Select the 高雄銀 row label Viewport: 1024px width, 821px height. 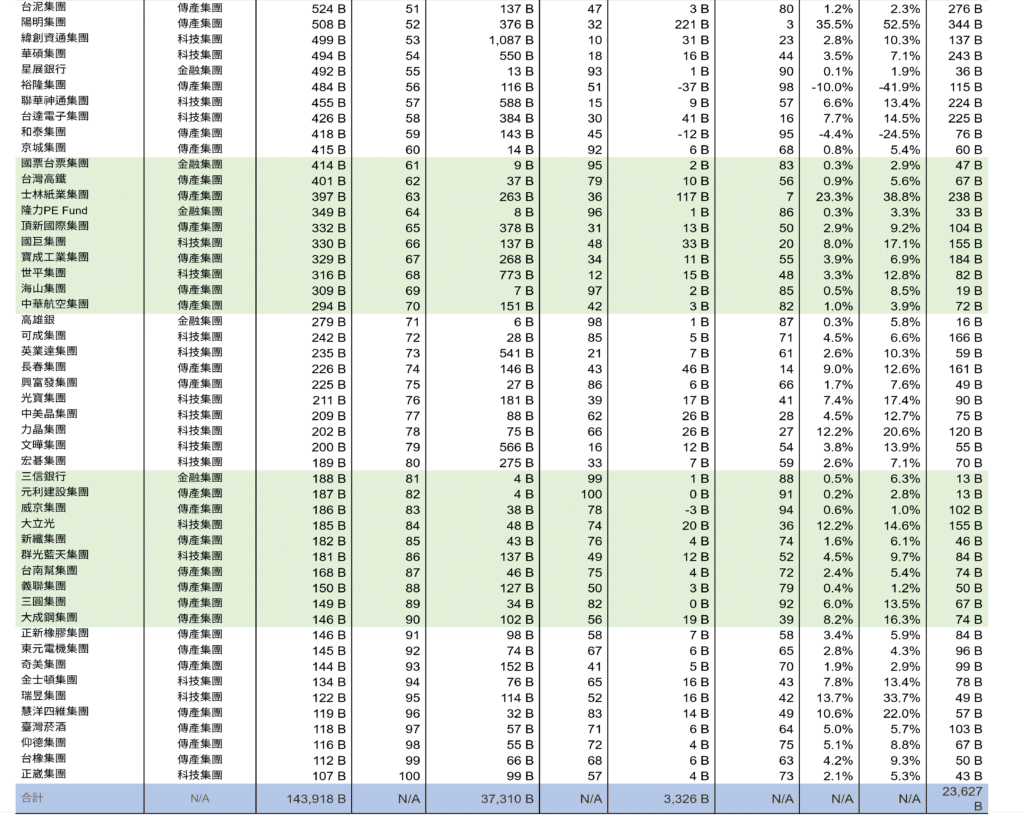(x=38, y=321)
